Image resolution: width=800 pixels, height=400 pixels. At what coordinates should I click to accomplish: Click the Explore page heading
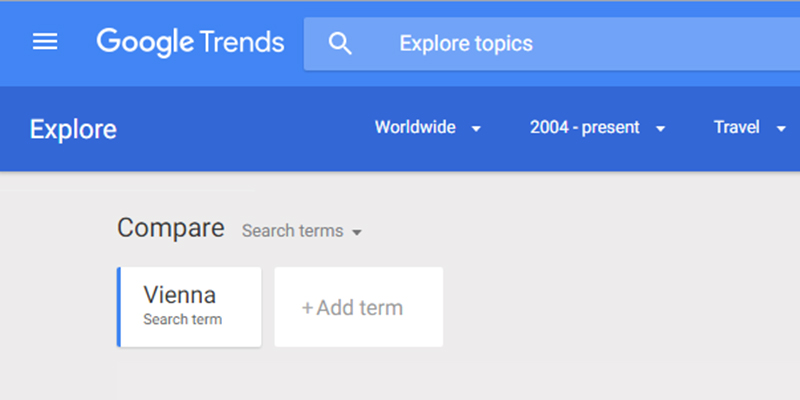[x=73, y=130]
